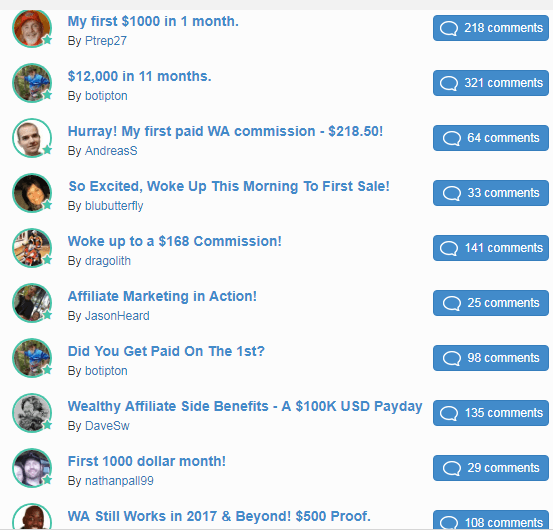Click the 64 comments button

coord(491,138)
